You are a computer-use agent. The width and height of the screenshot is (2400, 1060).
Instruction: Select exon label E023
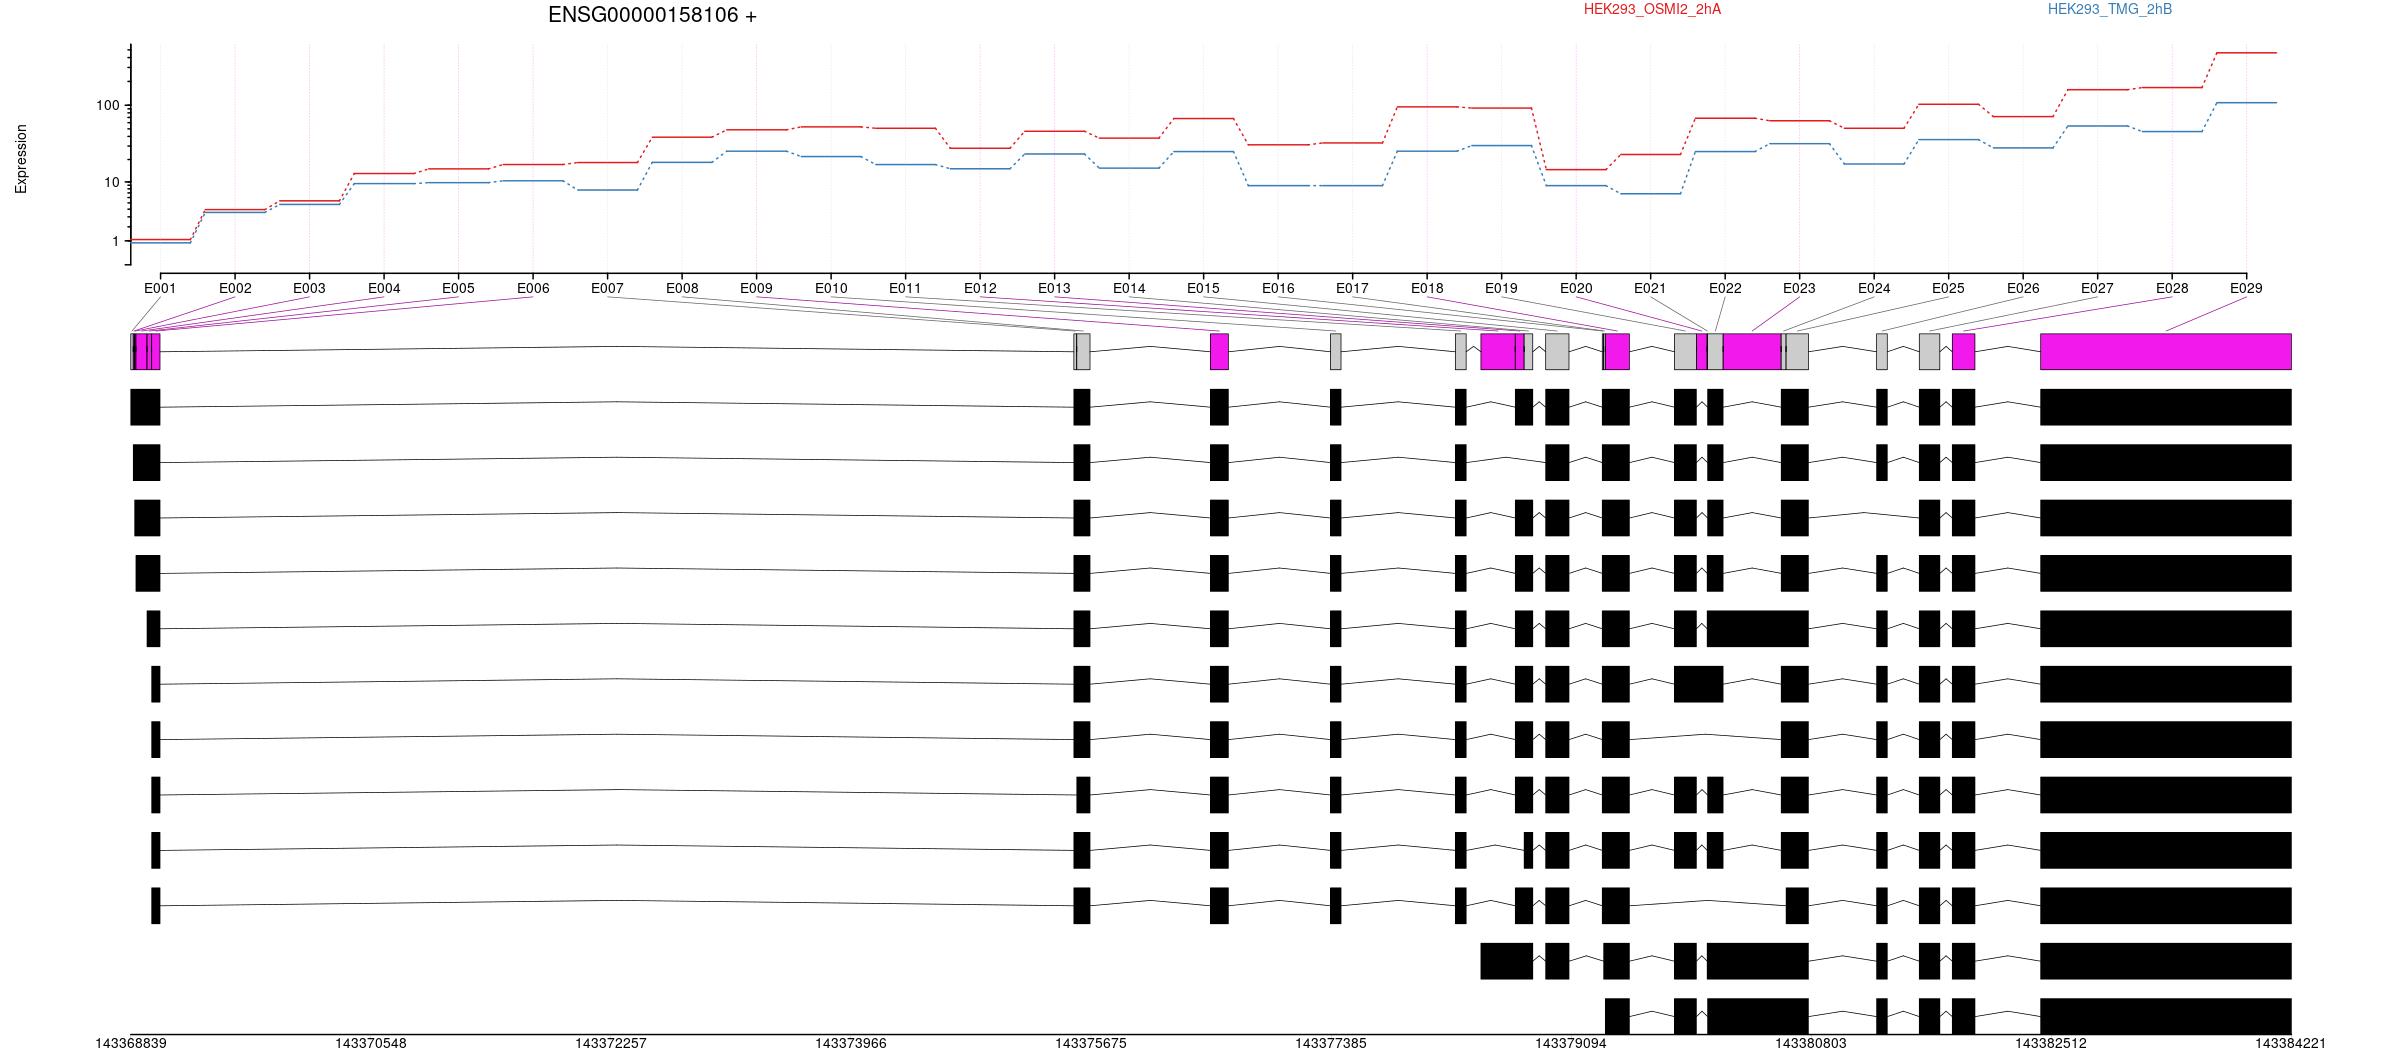[x=1799, y=288]
